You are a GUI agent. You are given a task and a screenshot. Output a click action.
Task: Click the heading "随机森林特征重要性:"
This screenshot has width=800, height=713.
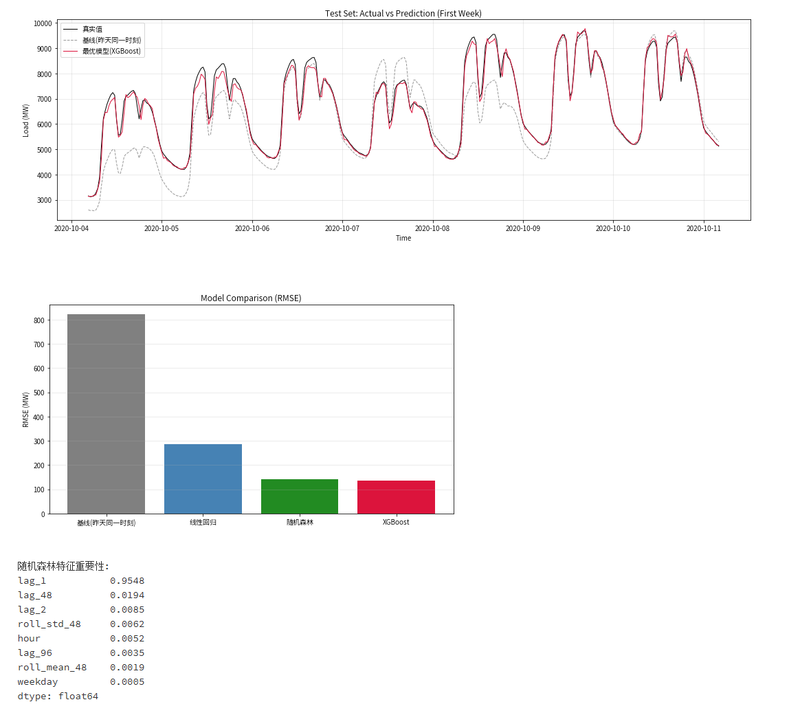coord(63,566)
